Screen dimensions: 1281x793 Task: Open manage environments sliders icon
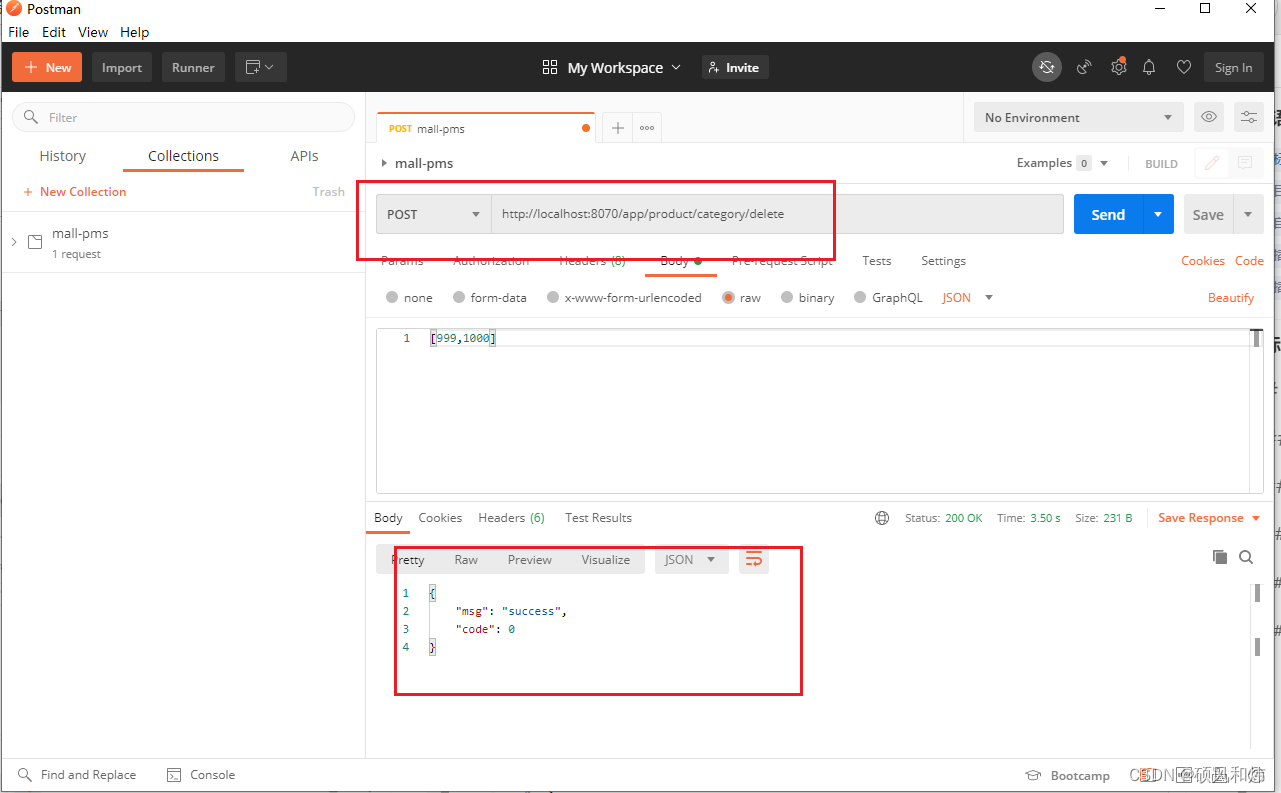pyautogui.click(x=1249, y=117)
